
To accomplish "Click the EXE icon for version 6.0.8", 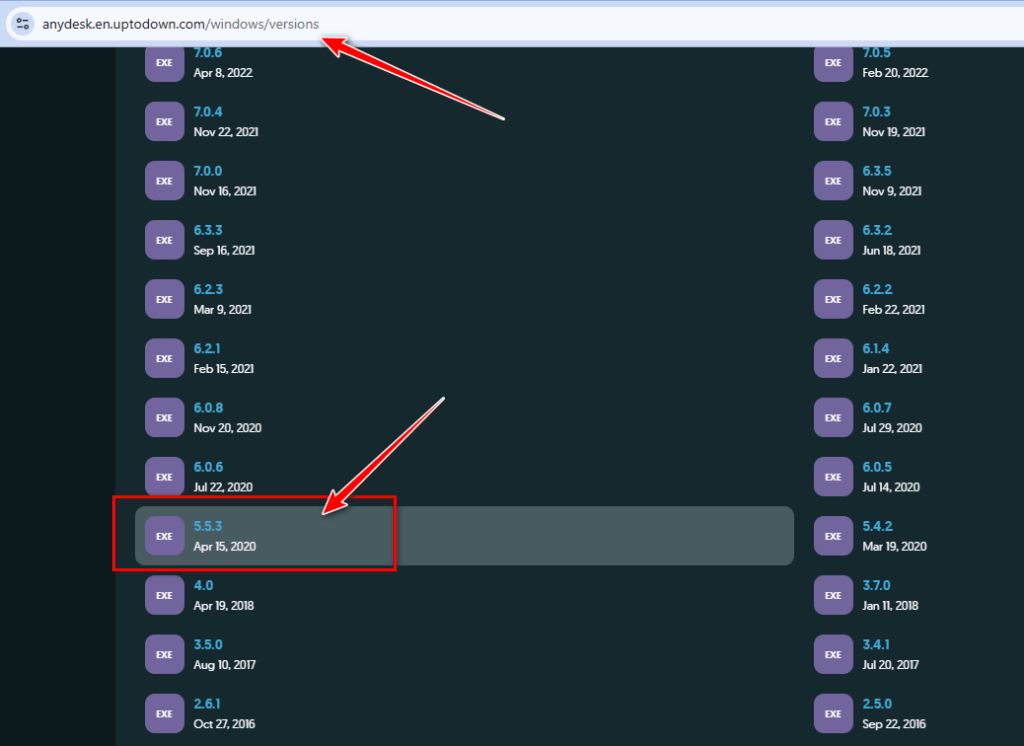I will (165, 417).
